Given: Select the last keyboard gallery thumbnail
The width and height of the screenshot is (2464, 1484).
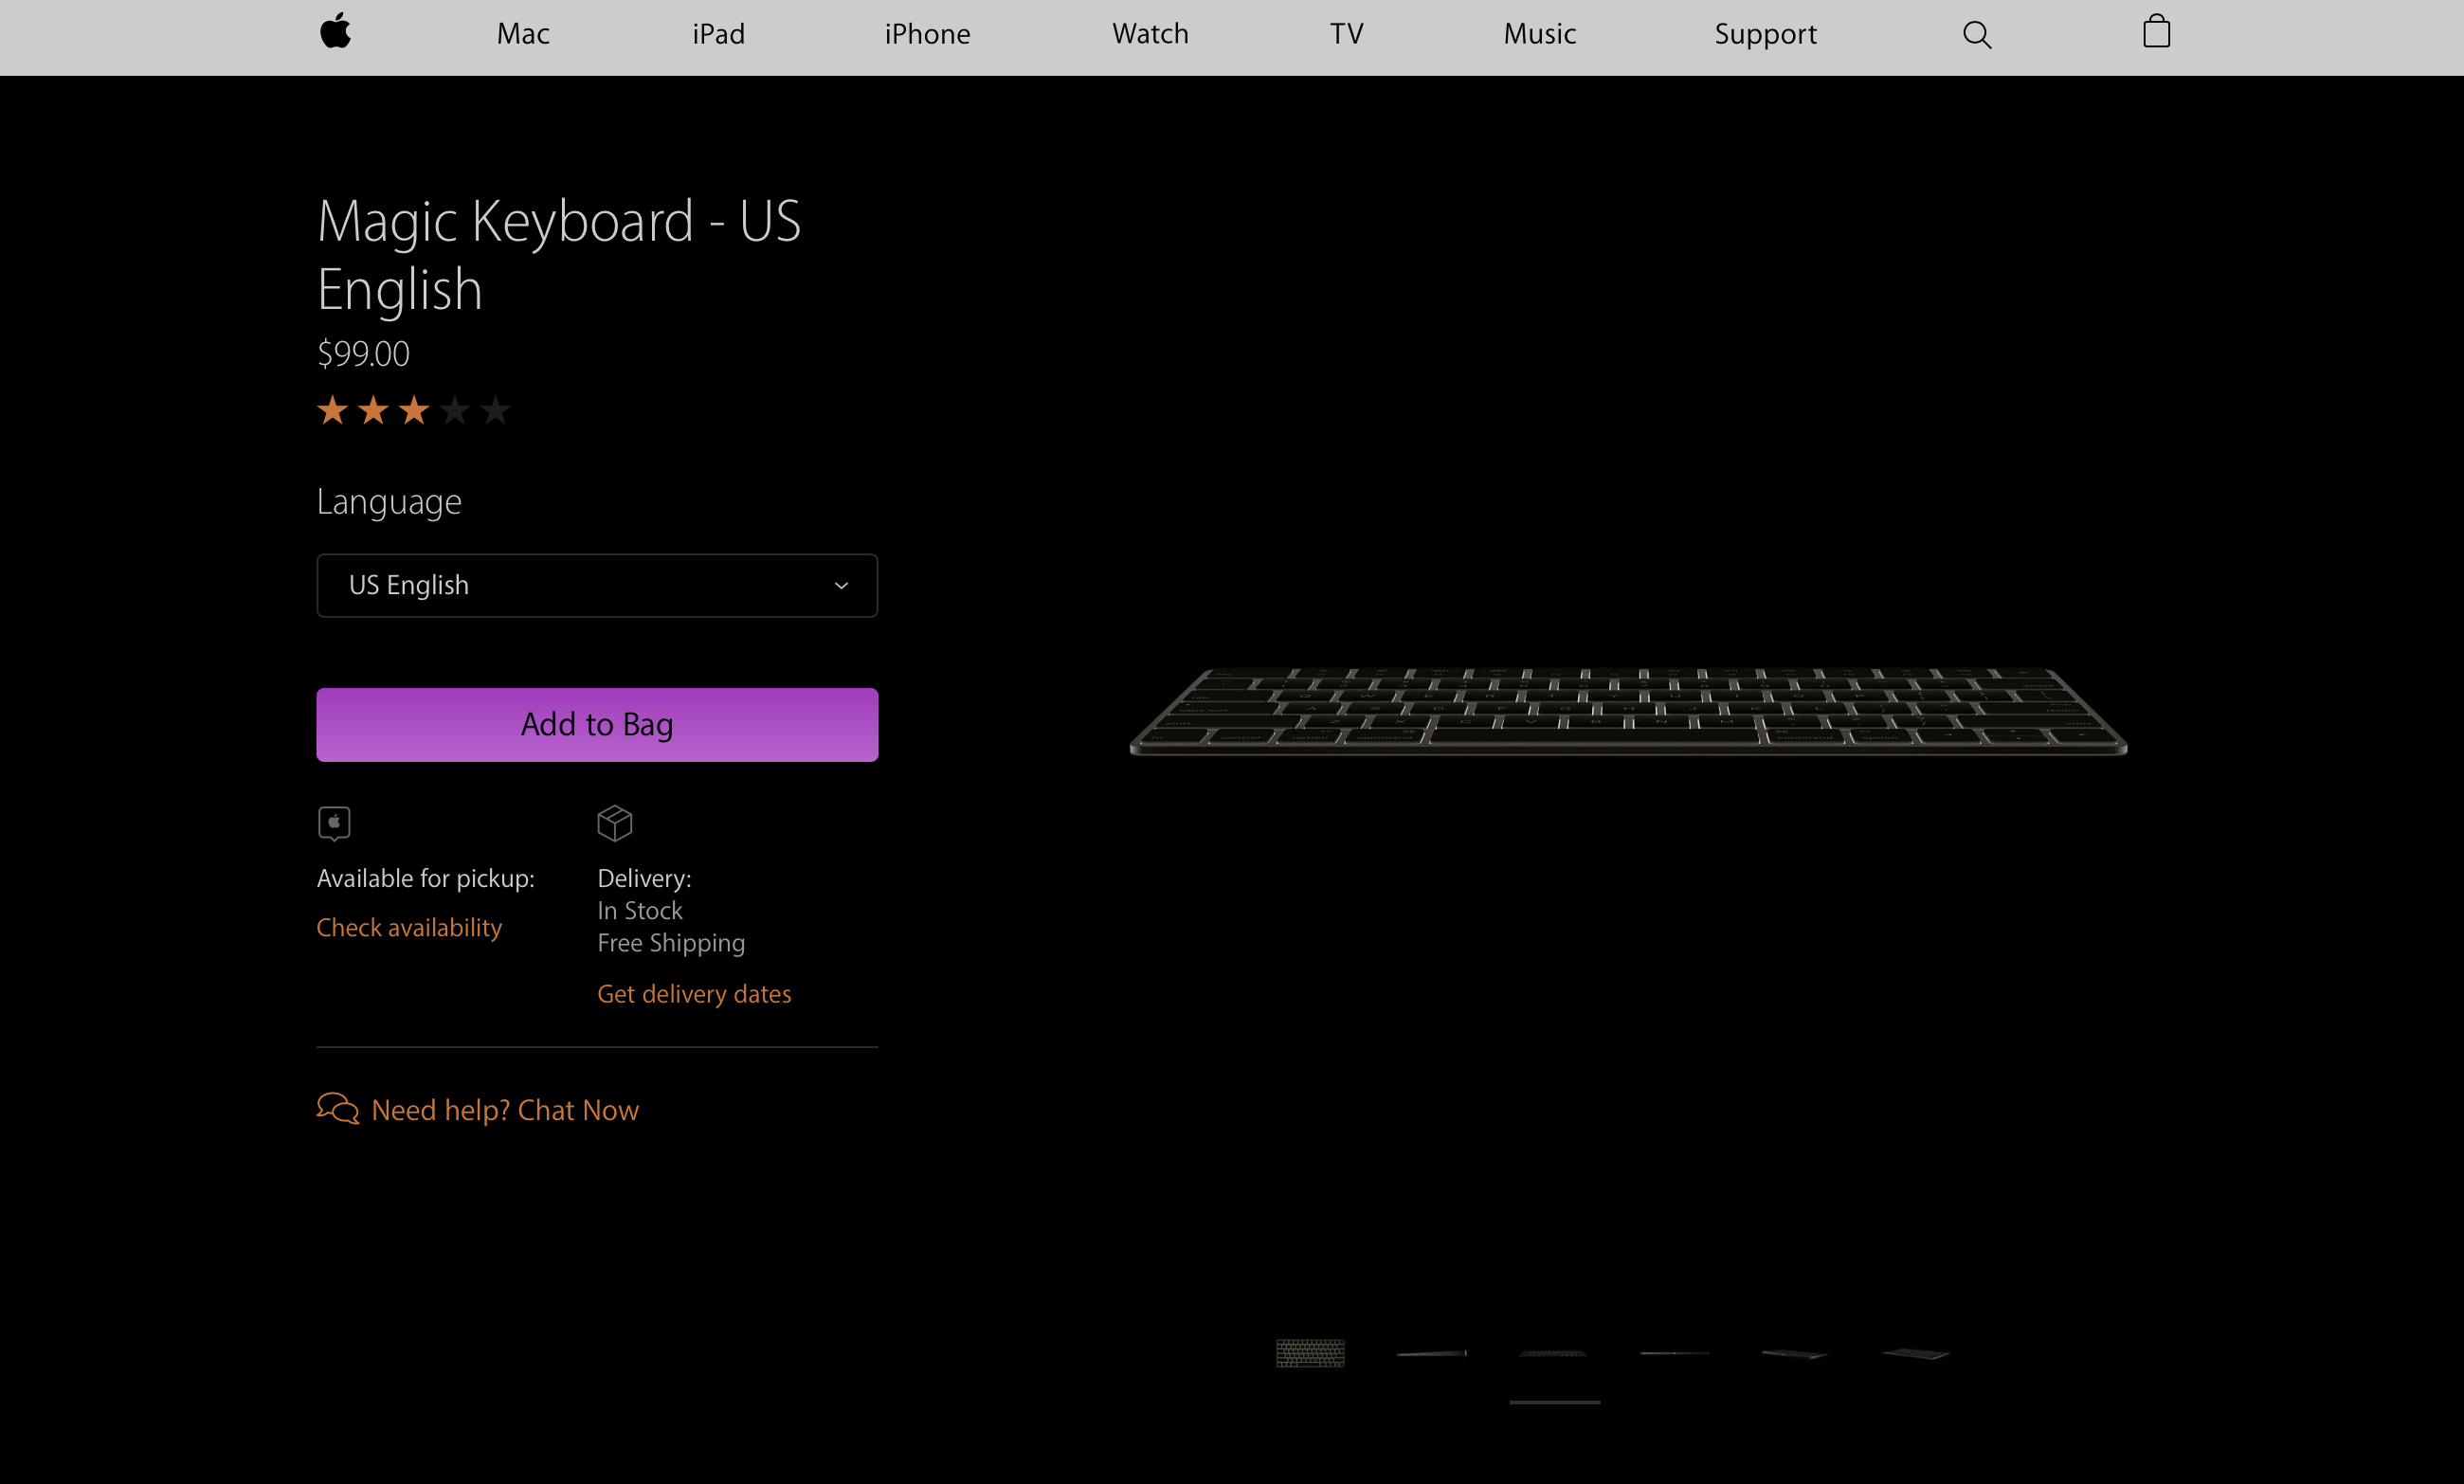Looking at the screenshot, I should point(1916,1353).
